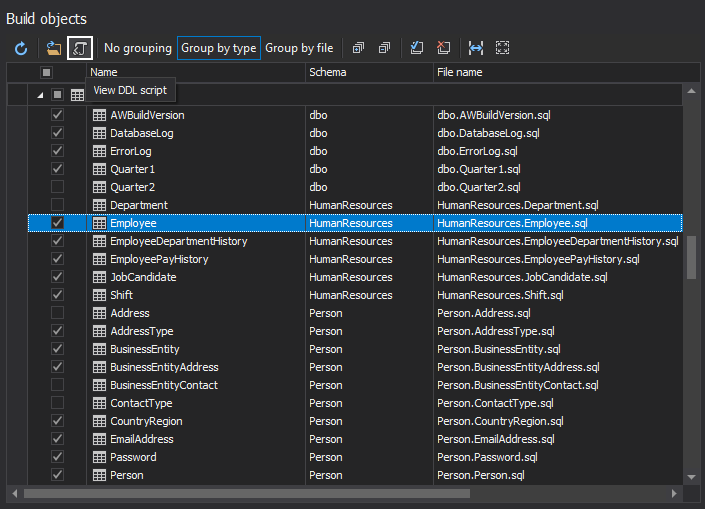Screen dimensions: 705x509
Task: Click the vertical scrollbar down arrow
Action: 690,476
